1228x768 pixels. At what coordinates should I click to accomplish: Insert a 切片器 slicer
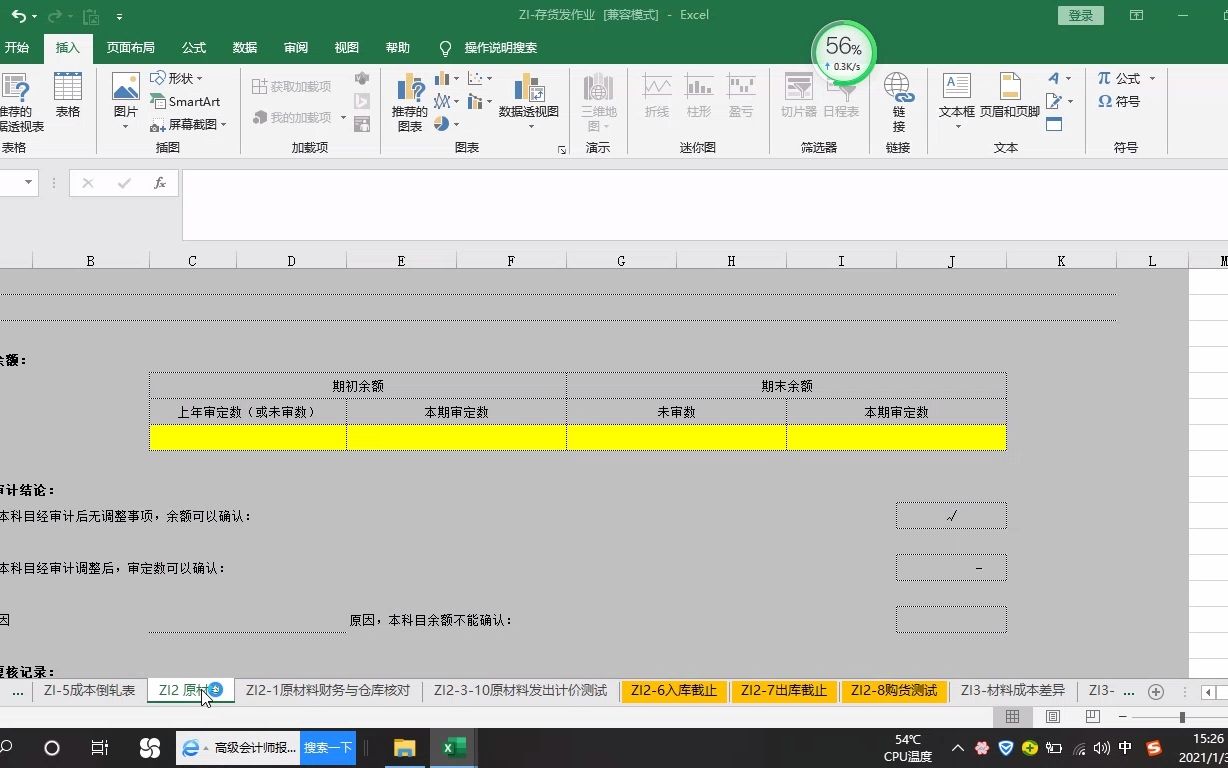[797, 100]
